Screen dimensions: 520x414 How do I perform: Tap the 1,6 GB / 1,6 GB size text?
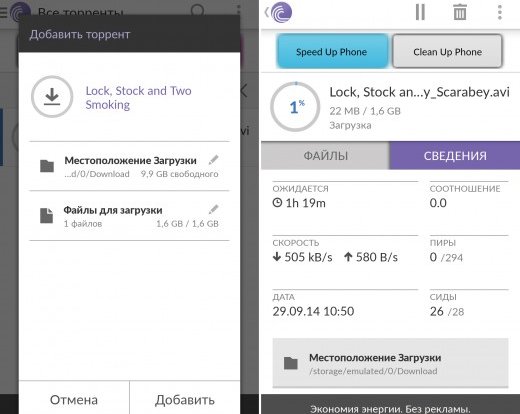point(187,224)
